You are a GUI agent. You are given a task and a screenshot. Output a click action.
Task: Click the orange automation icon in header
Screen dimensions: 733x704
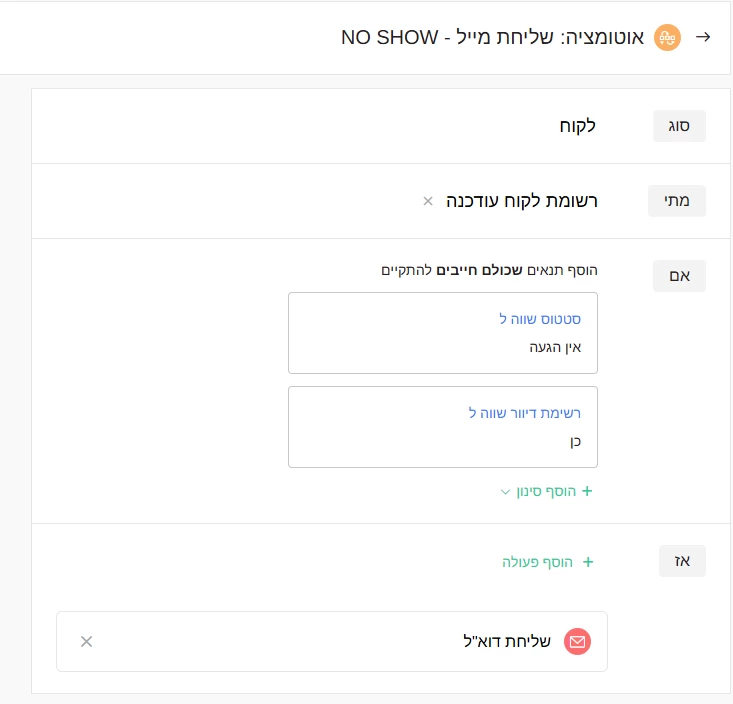pyautogui.click(x=666, y=38)
